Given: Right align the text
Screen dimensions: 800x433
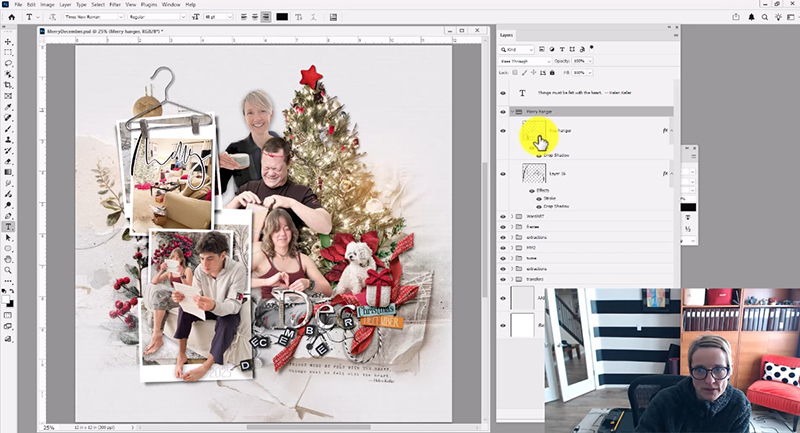Looking at the screenshot, I should (x=265, y=17).
